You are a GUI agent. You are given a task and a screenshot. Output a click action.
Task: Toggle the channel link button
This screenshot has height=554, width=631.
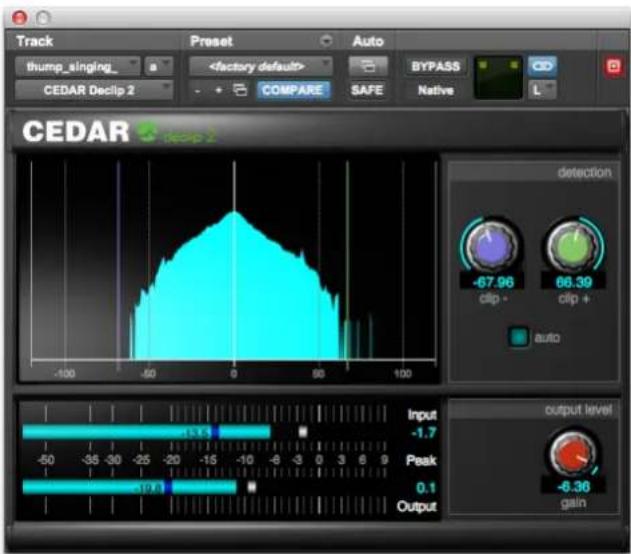point(542,66)
